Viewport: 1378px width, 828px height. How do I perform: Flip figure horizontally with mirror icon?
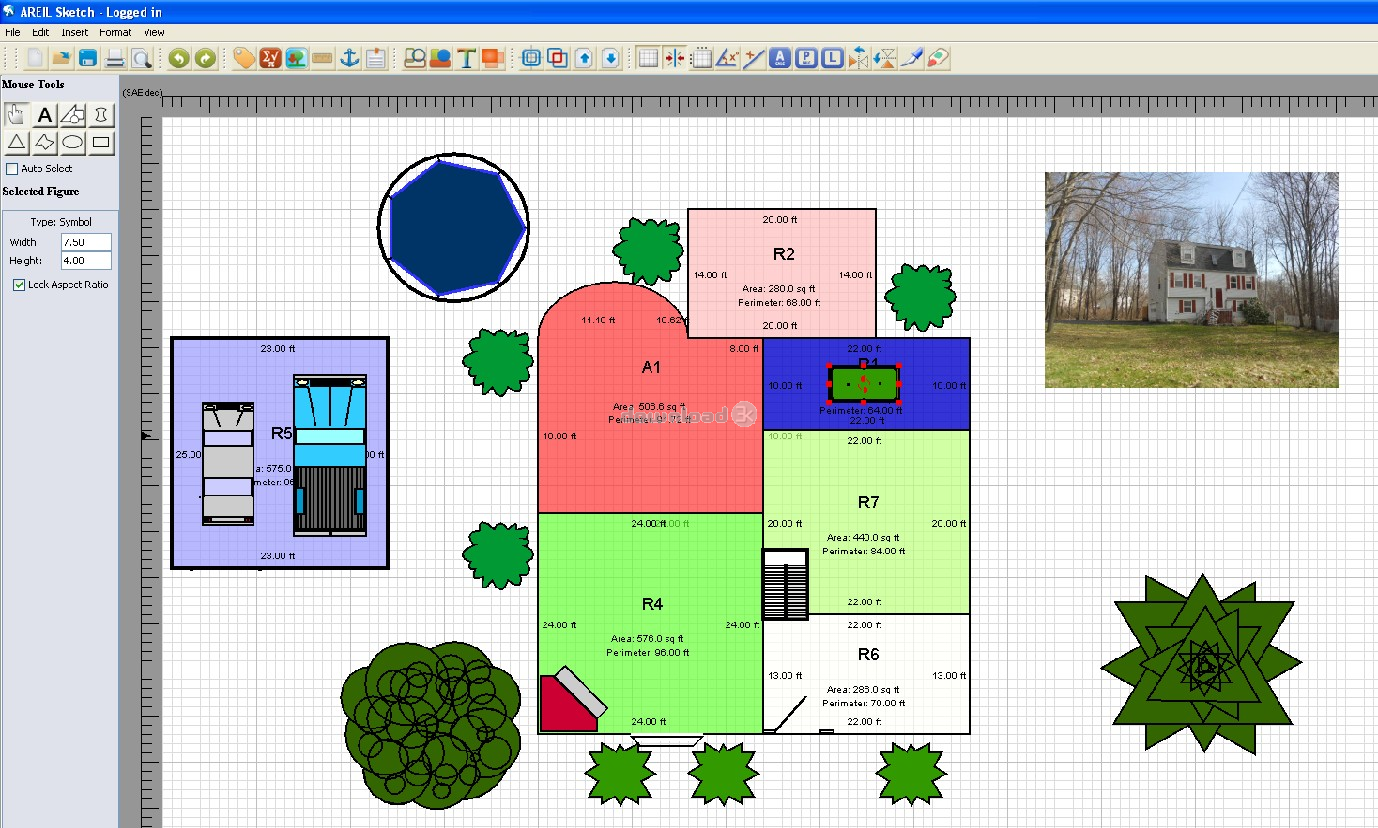tap(859, 58)
